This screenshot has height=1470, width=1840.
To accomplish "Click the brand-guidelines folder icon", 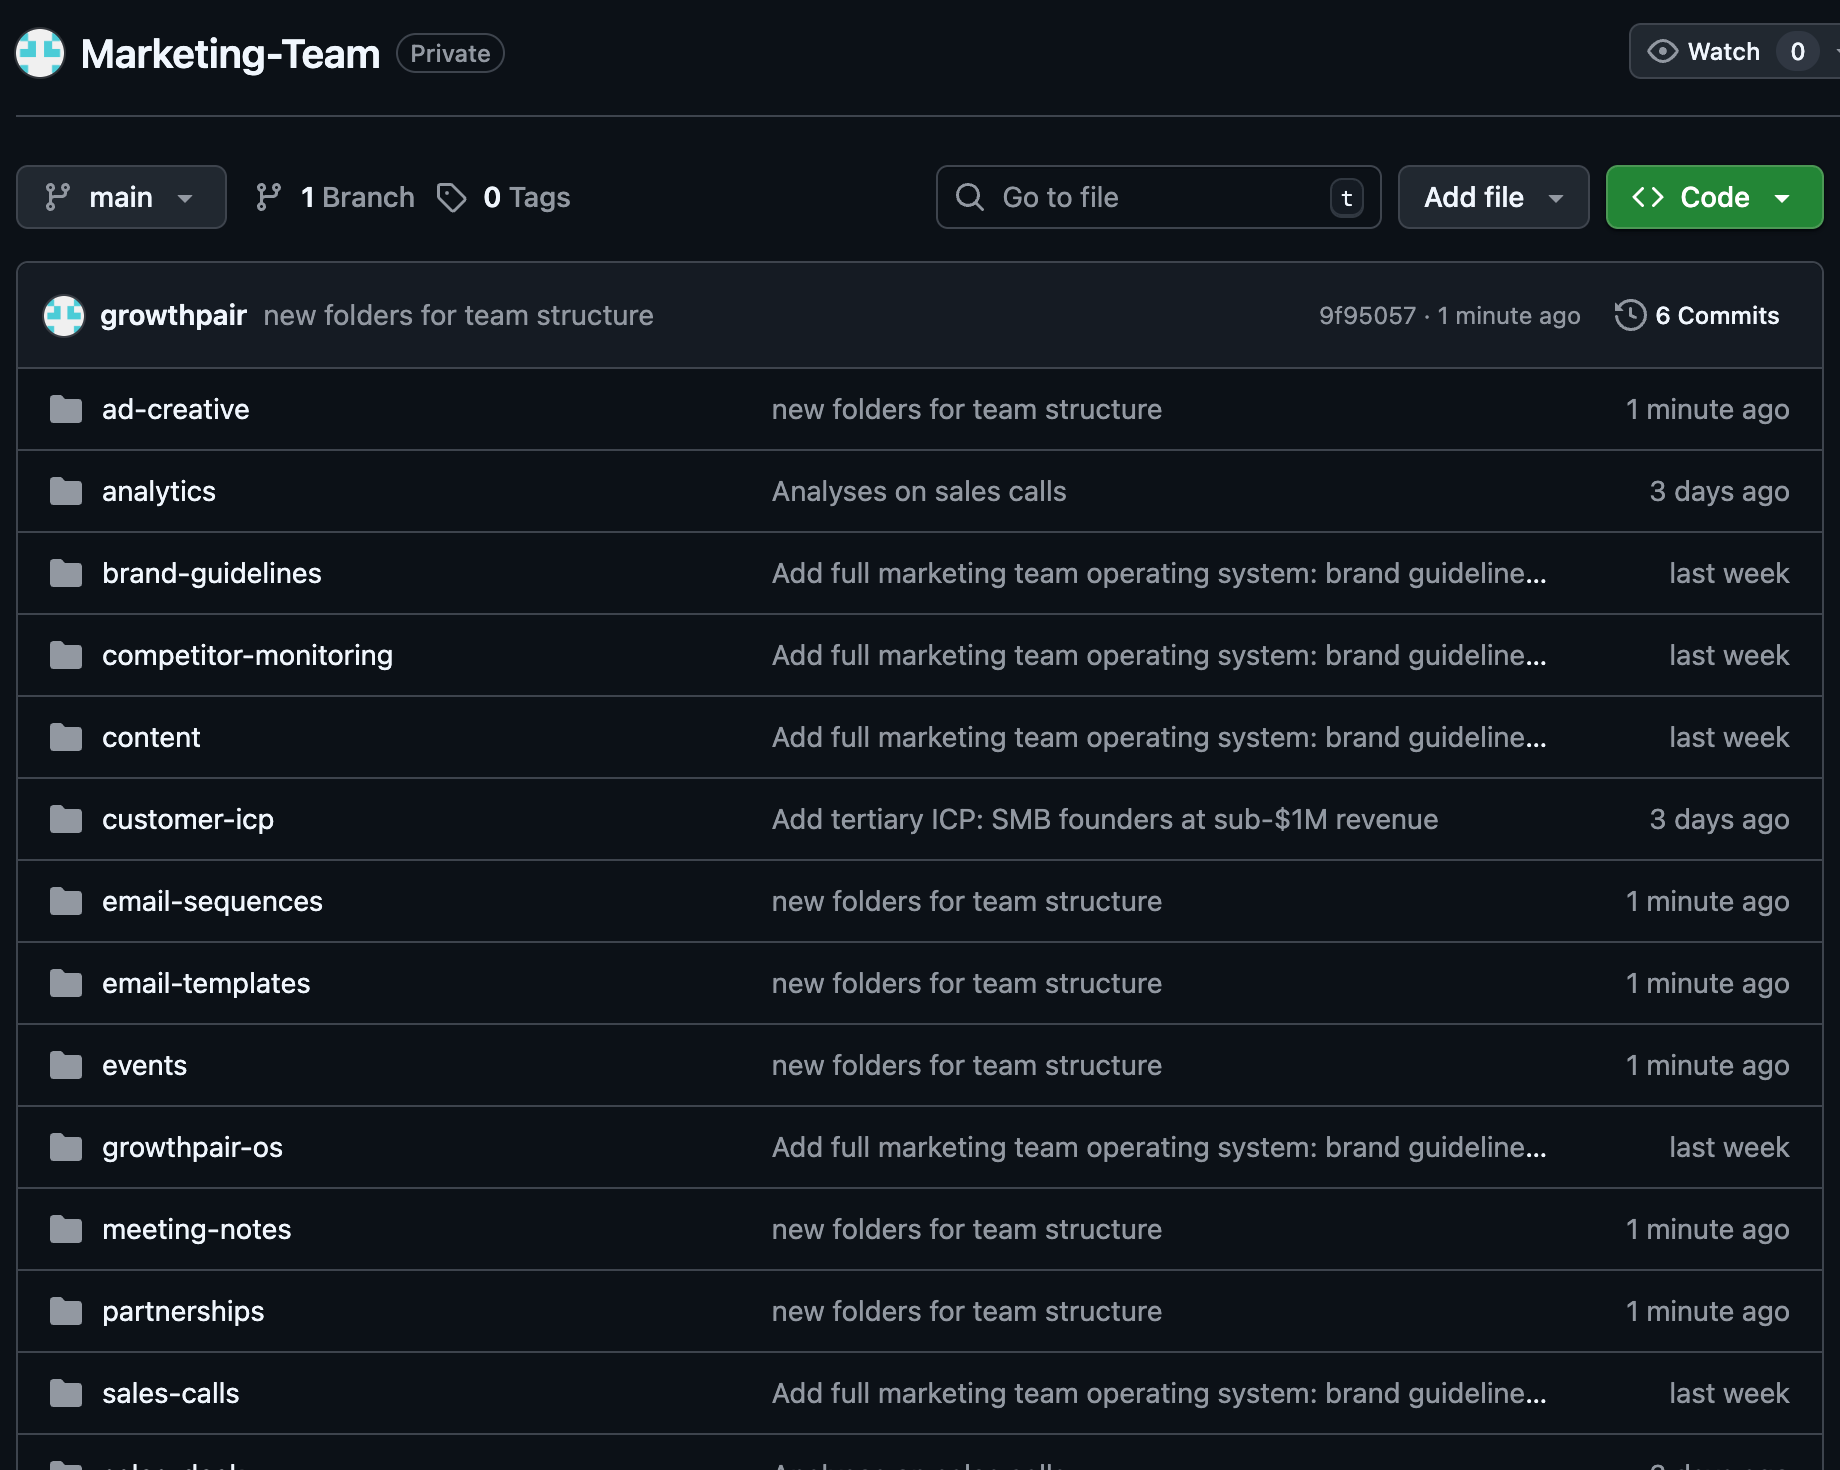I will [x=66, y=573].
